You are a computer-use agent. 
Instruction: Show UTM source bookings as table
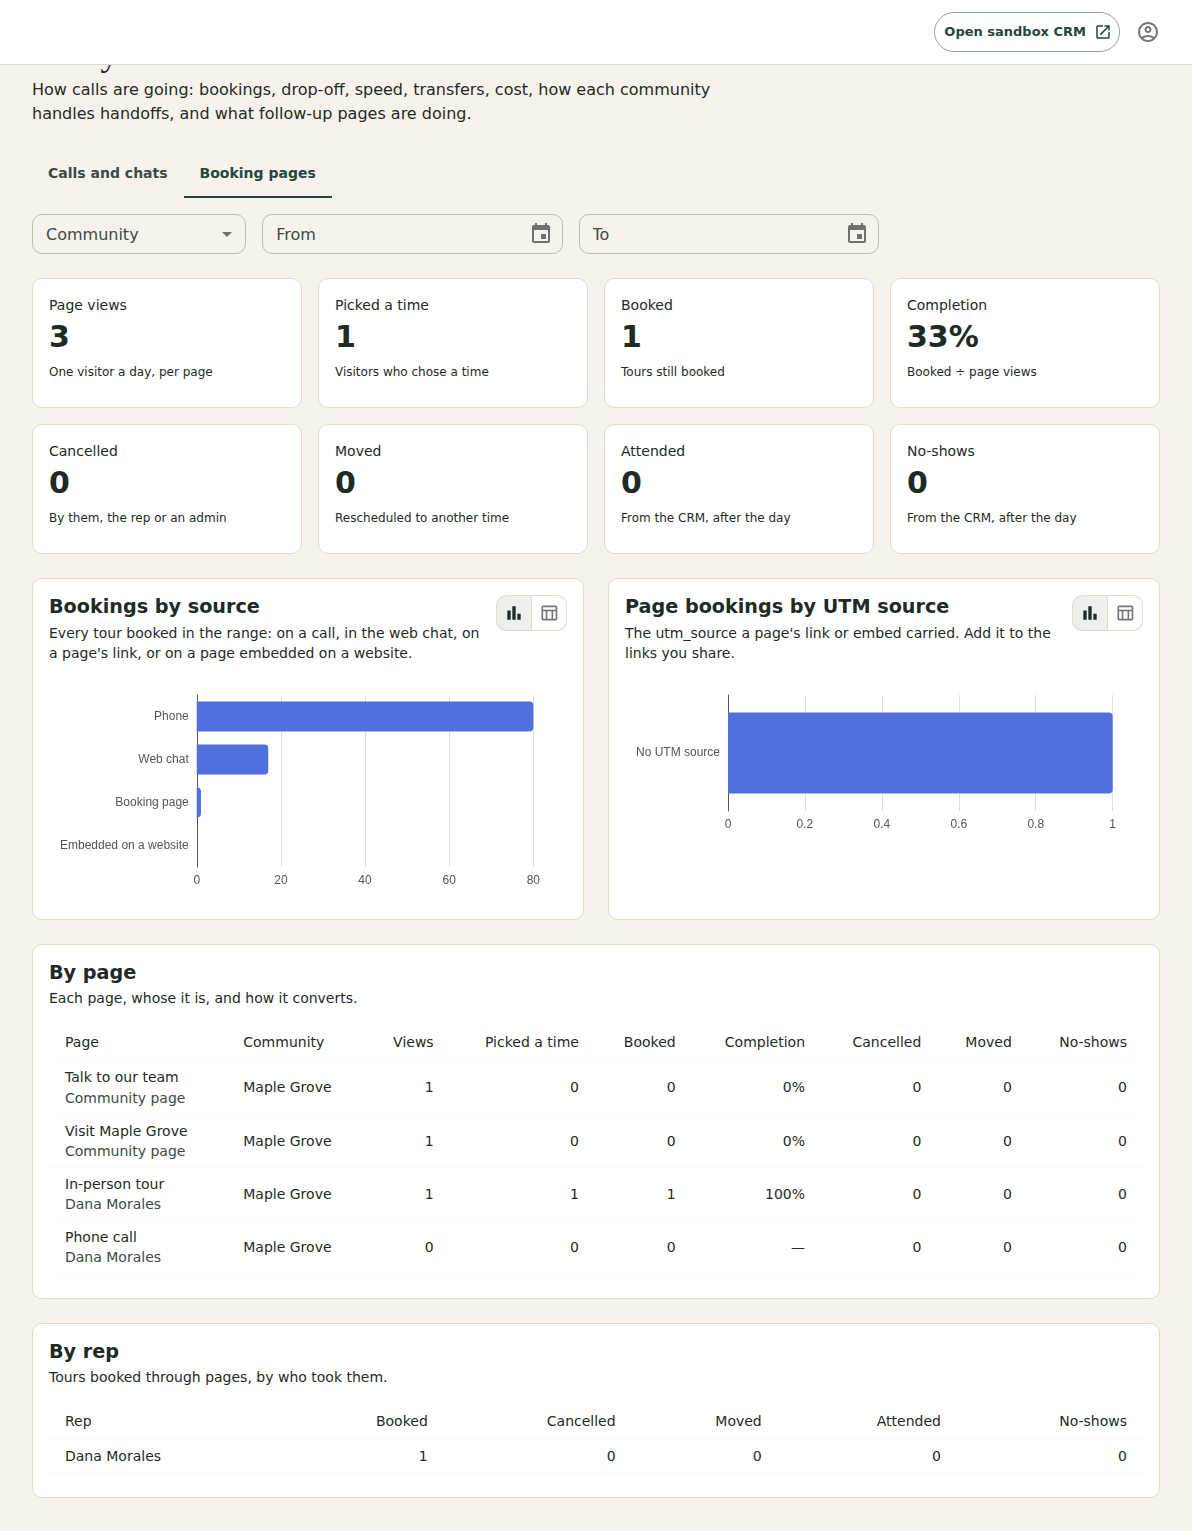point(1125,613)
